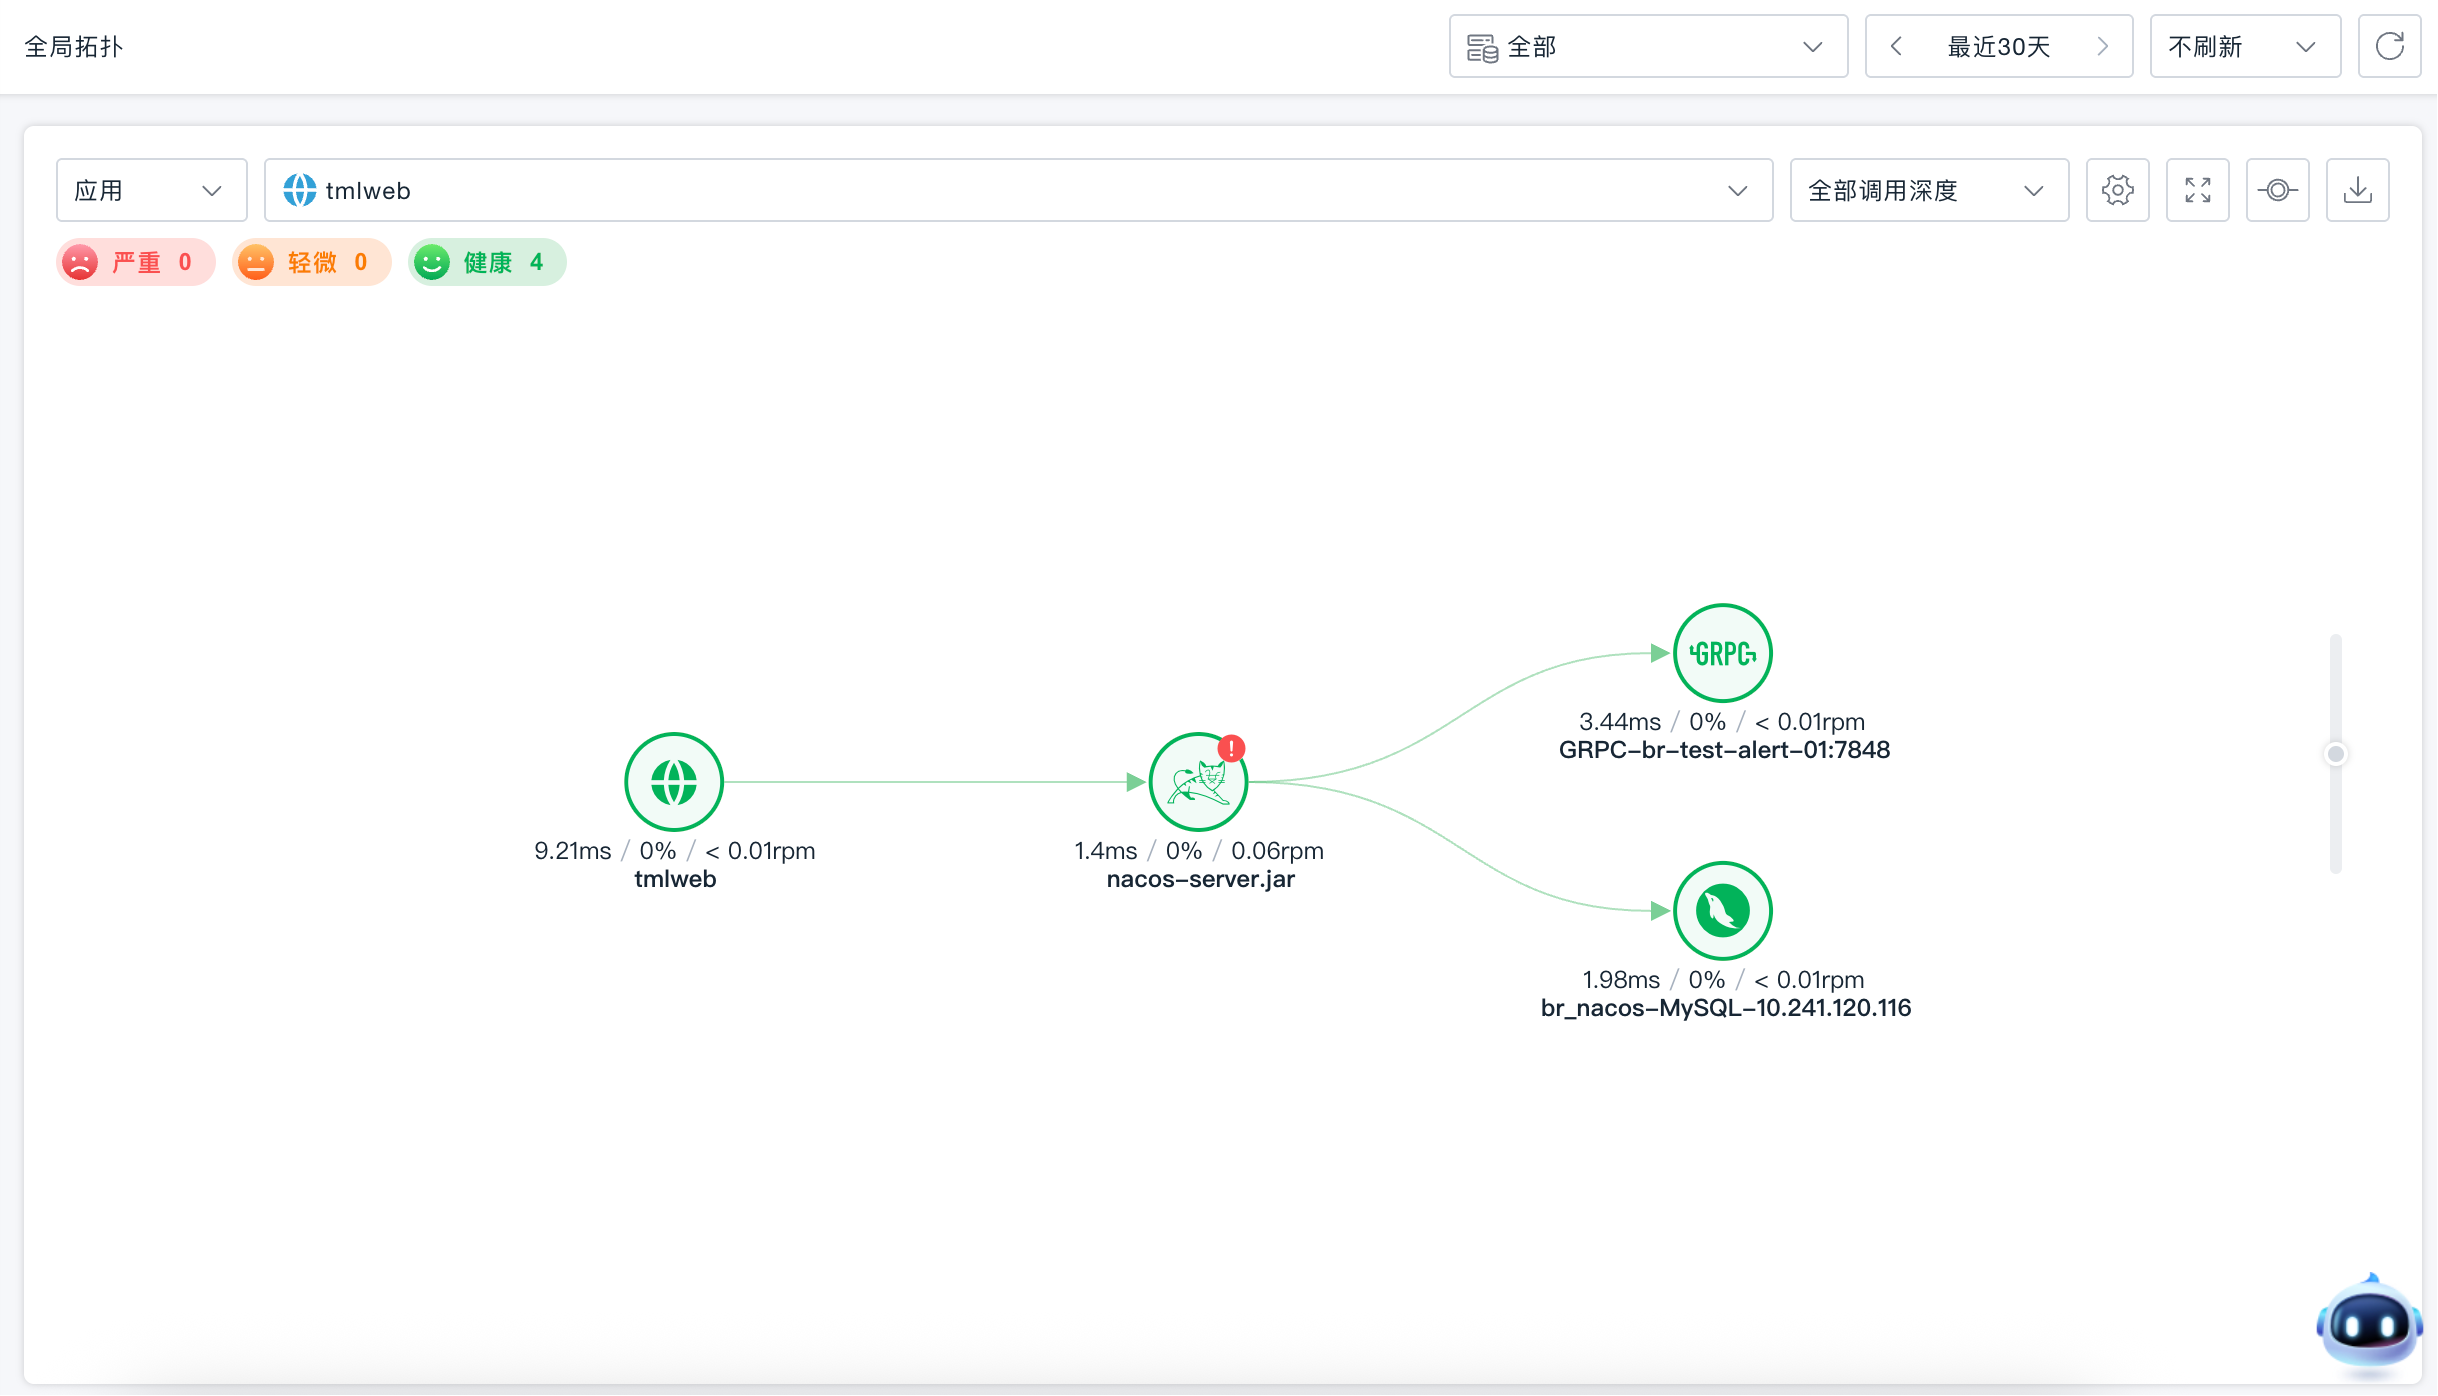This screenshot has width=2438, height=1396.
Task: Toggle the 轻微 severity filter
Action: 311,262
